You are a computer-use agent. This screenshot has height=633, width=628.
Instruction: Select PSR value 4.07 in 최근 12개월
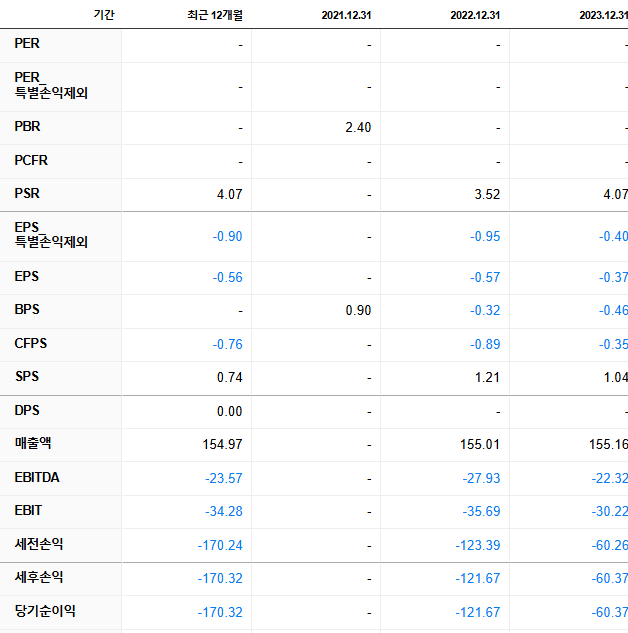click(230, 195)
